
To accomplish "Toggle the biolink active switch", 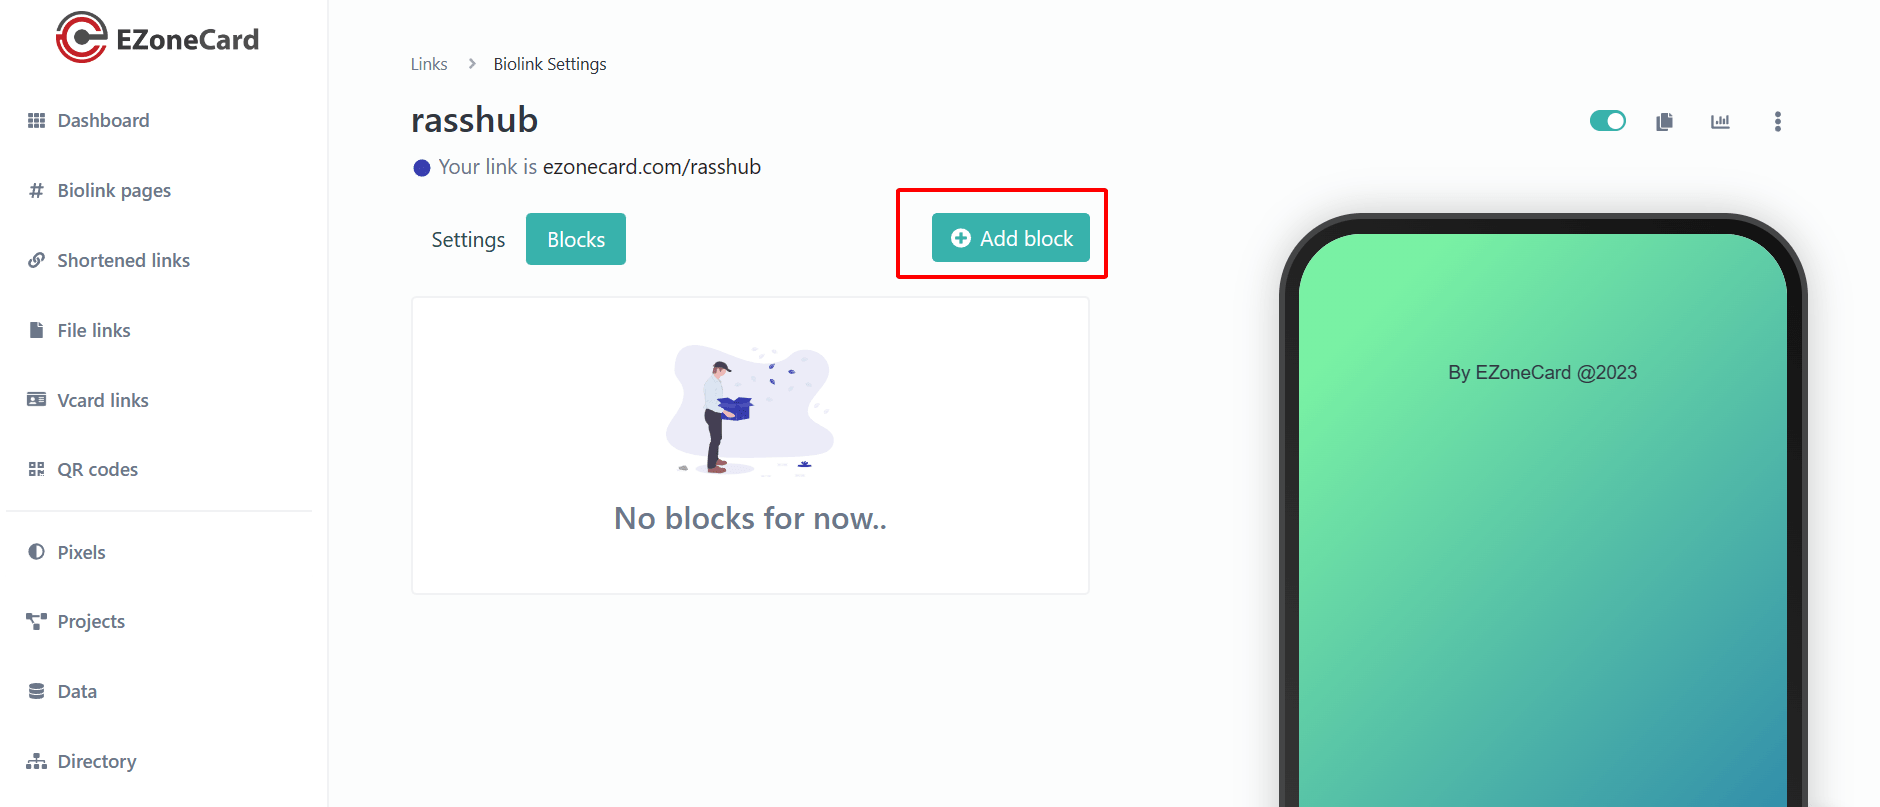I will tap(1608, 121).
